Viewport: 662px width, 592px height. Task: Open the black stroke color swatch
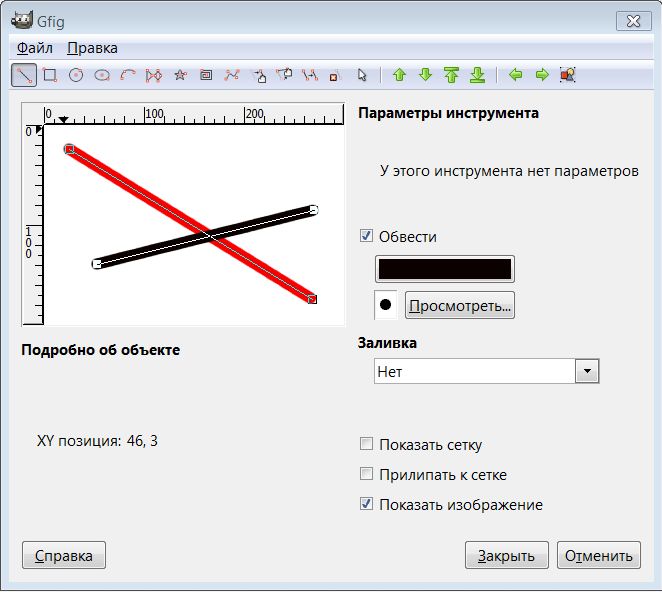coord(444,269)
